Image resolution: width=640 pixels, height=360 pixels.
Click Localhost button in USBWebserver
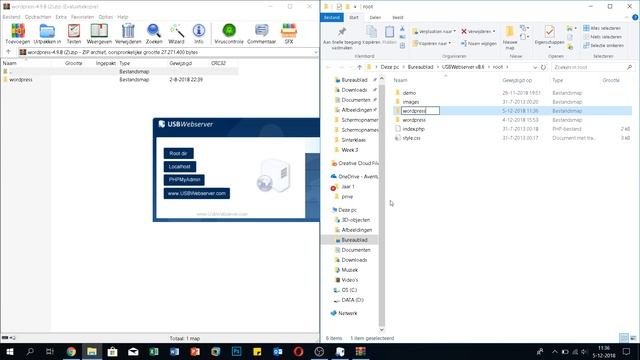(180, 167)
